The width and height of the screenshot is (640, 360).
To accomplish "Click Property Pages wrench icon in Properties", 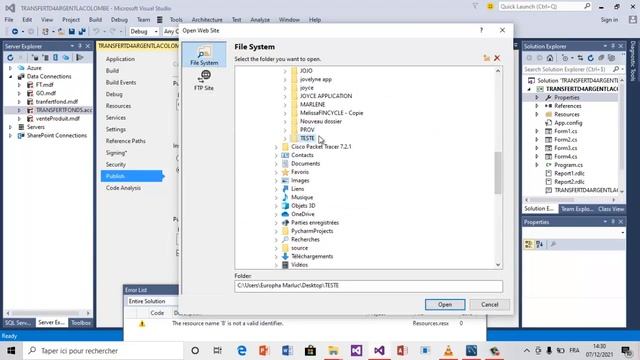I will coord(553,244).
